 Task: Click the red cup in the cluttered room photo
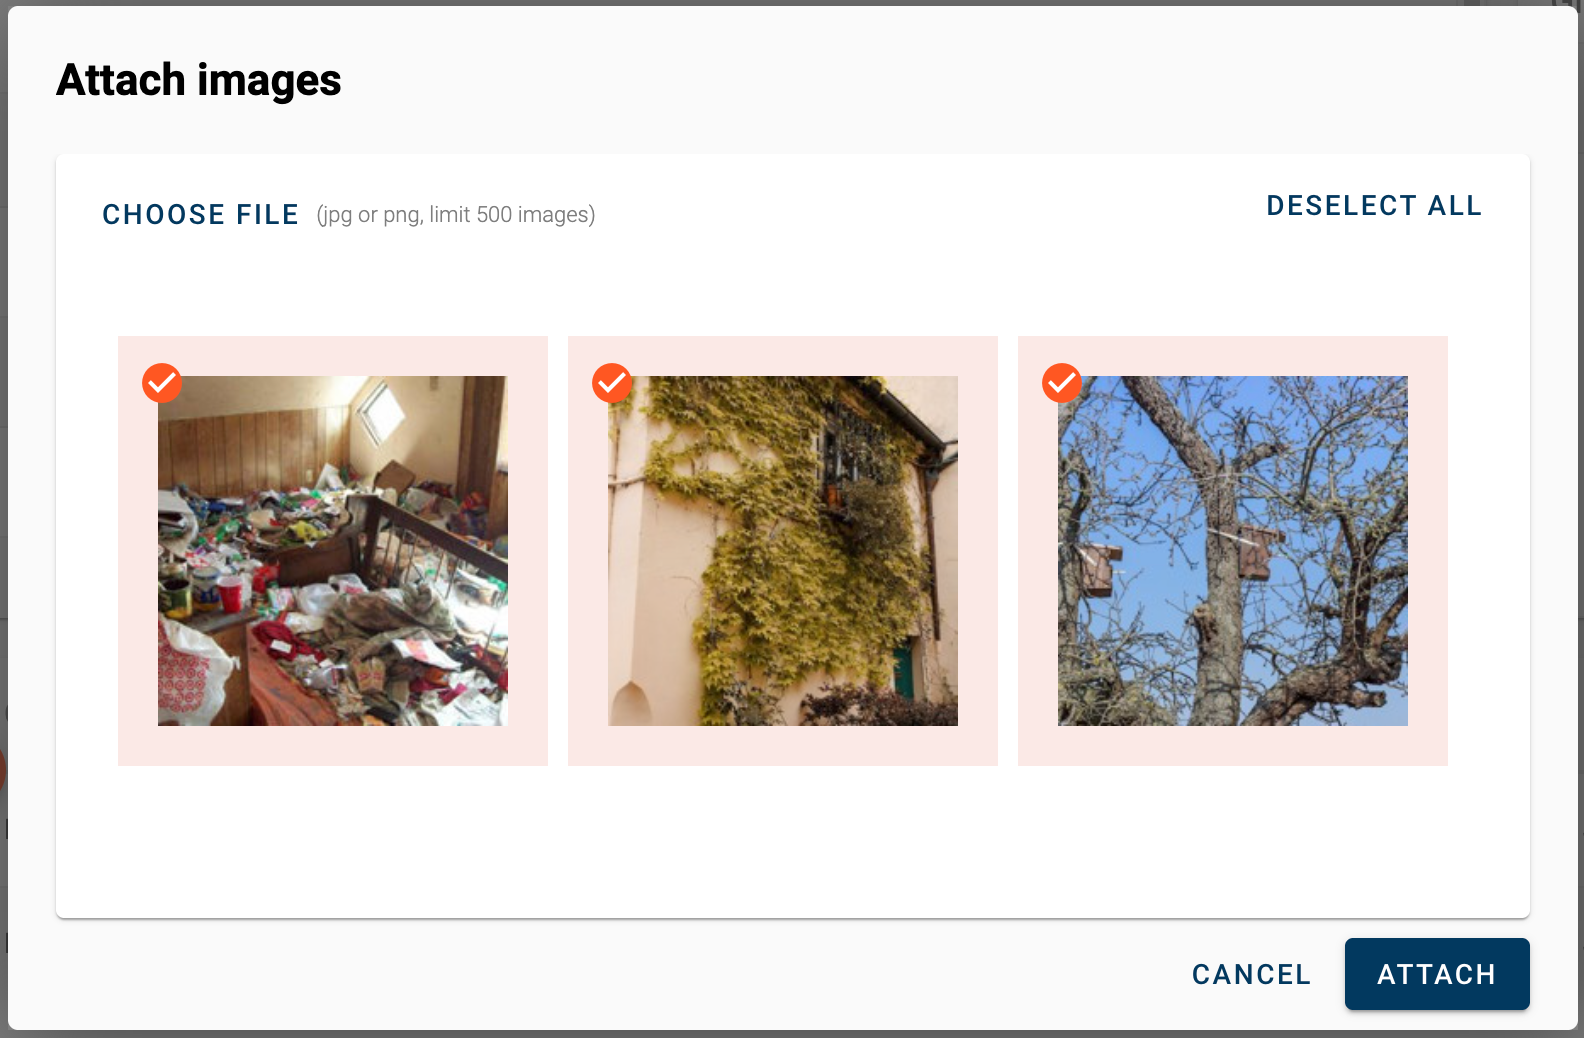coord(229,595)
